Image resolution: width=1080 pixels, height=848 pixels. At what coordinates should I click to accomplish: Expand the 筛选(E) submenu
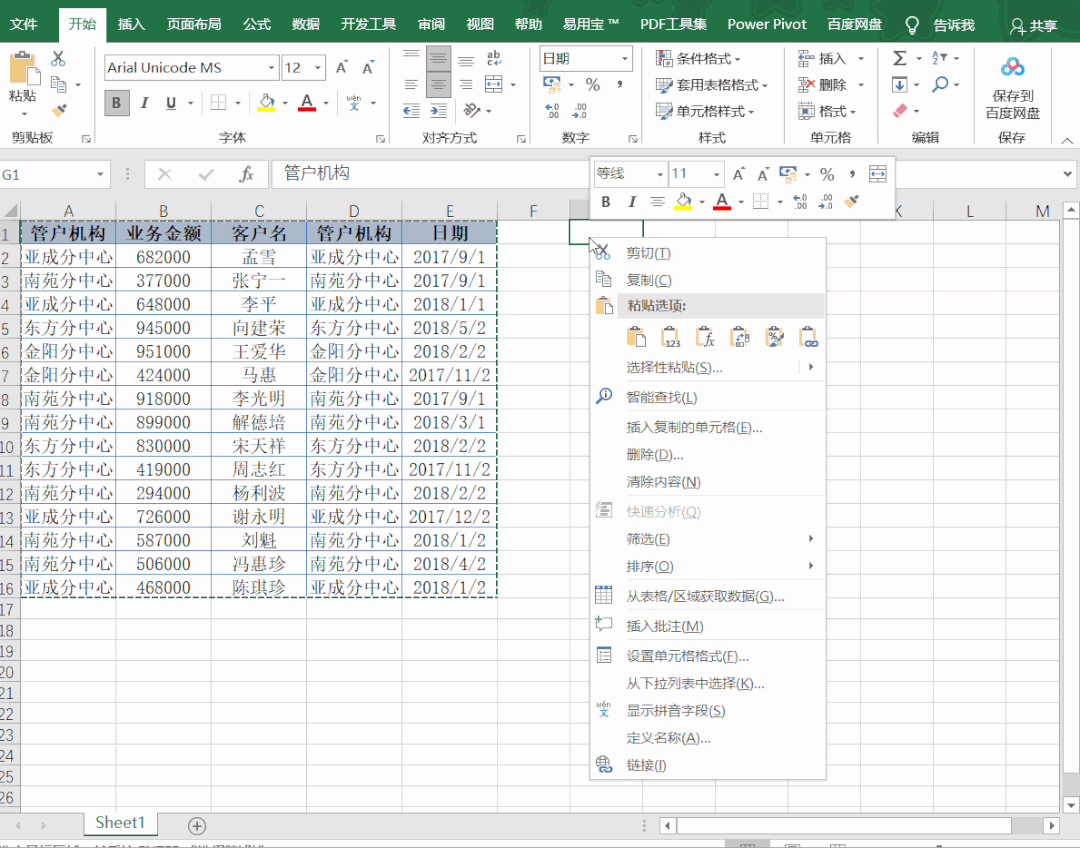coord(708,539)
